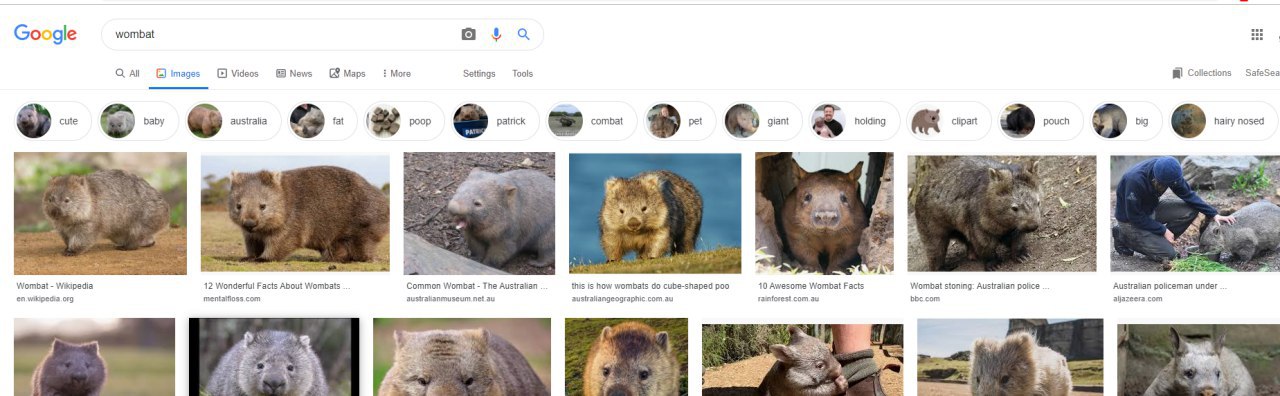Open Collections
Image resolution: width=1280 pixels, height=396 pixels.
[1202, 73]
